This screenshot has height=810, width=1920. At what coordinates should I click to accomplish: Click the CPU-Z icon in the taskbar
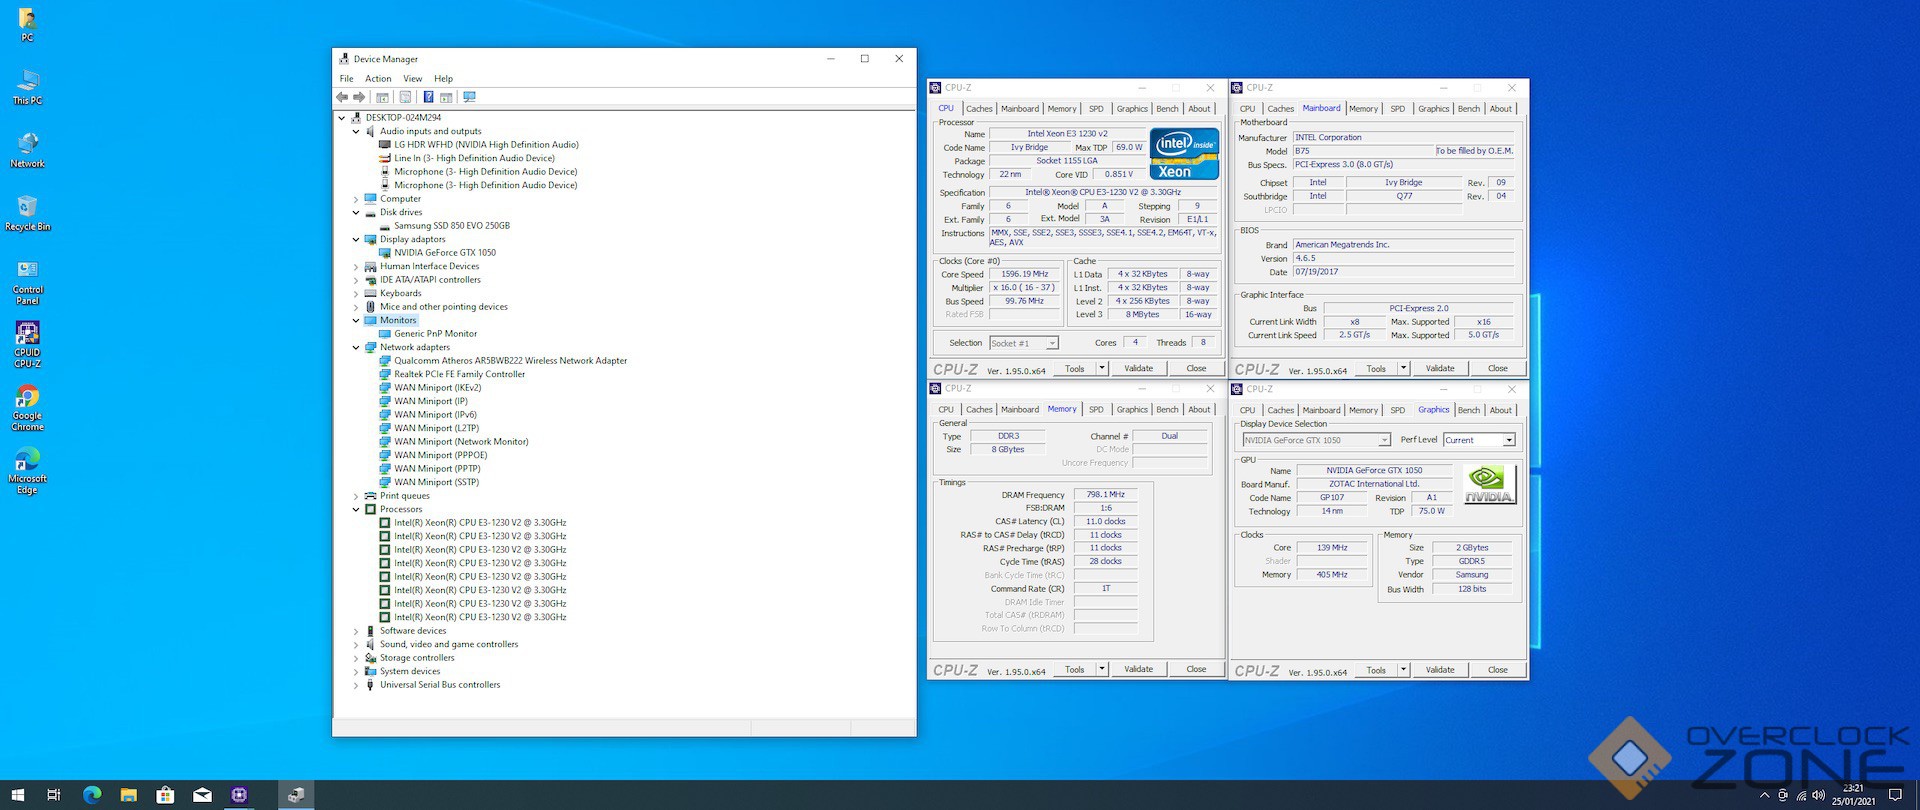point(239,795)
